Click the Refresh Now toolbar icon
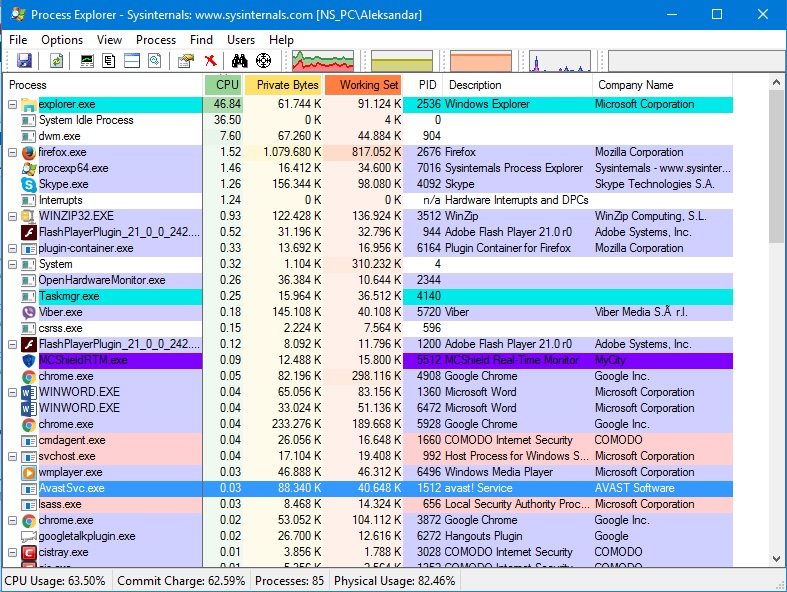This screenshot has width=787, height=592. [56, 61]
